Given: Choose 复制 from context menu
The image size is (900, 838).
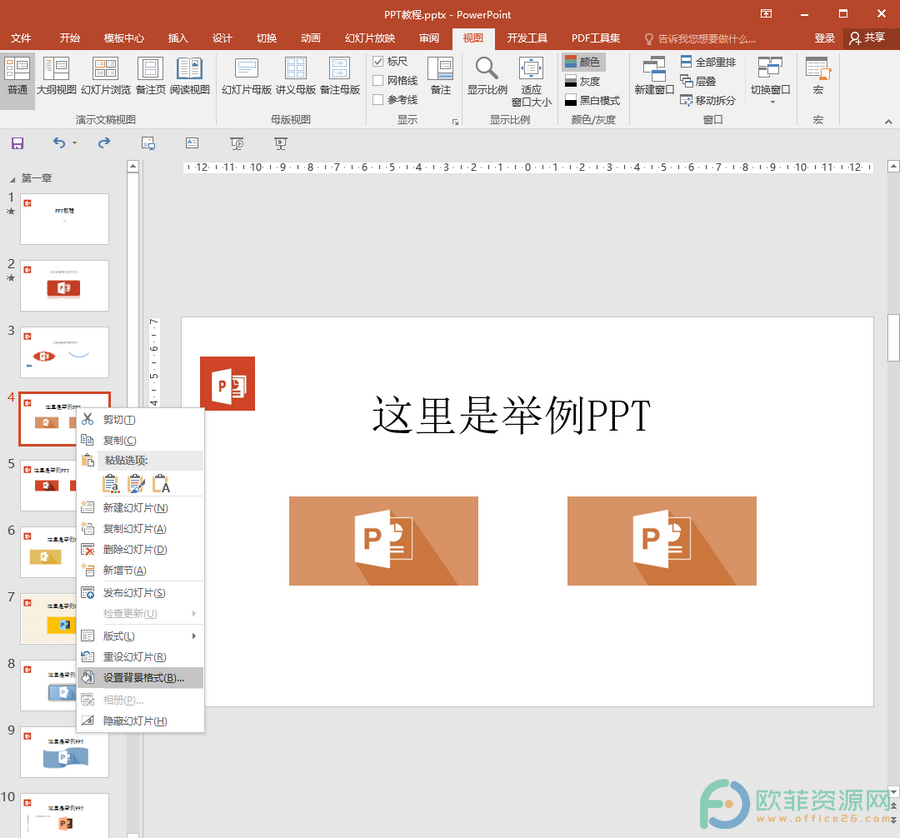Looking at the screenshot, I should (141, 440).
